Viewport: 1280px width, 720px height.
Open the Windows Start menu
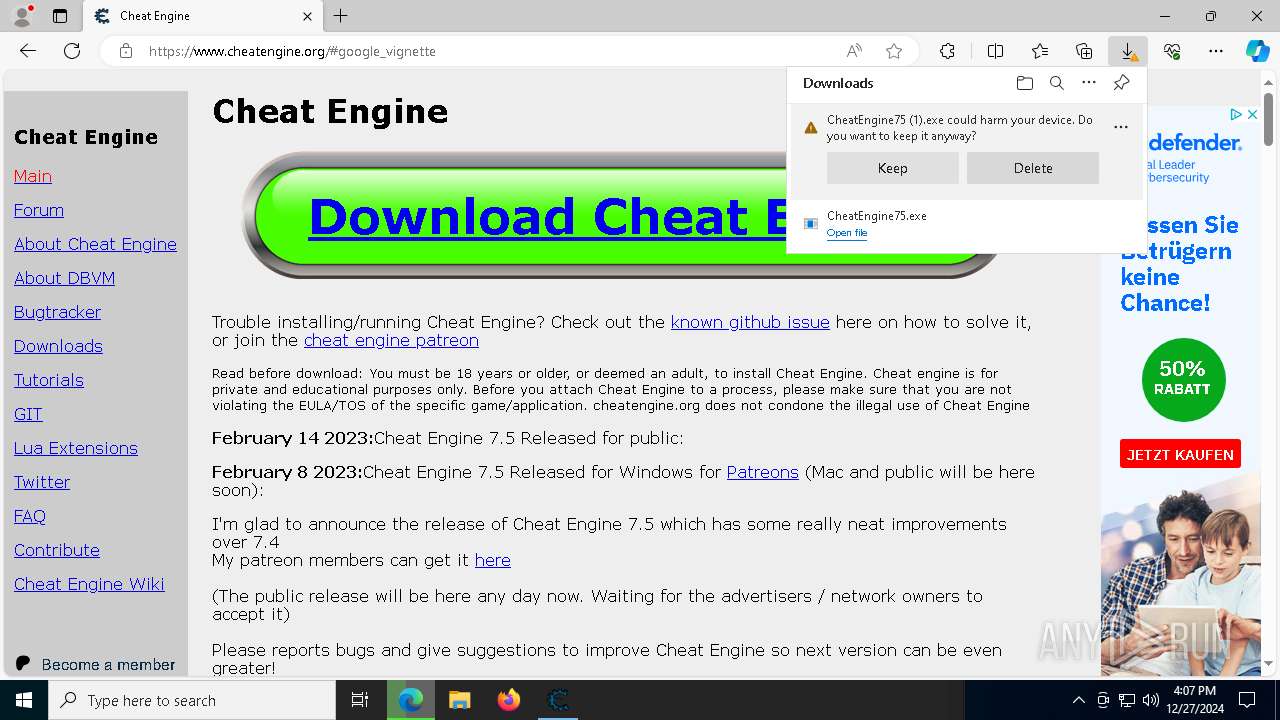point(24,700)
